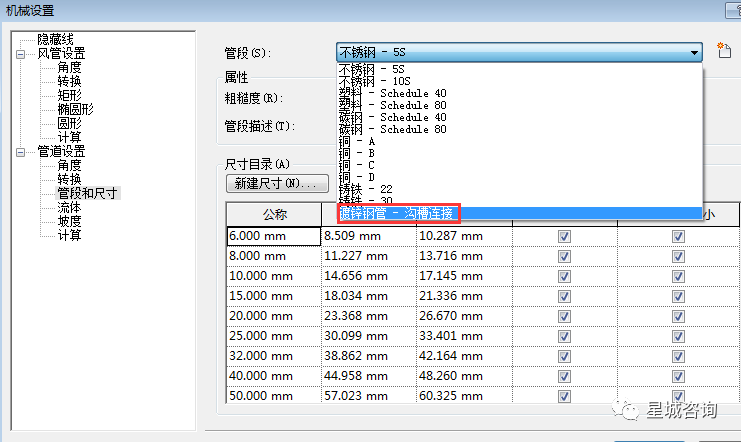Screen dimensions: 741x442
Task: Toggle first checkbox in 8.000 mm row
Action: tap(564, 256)
